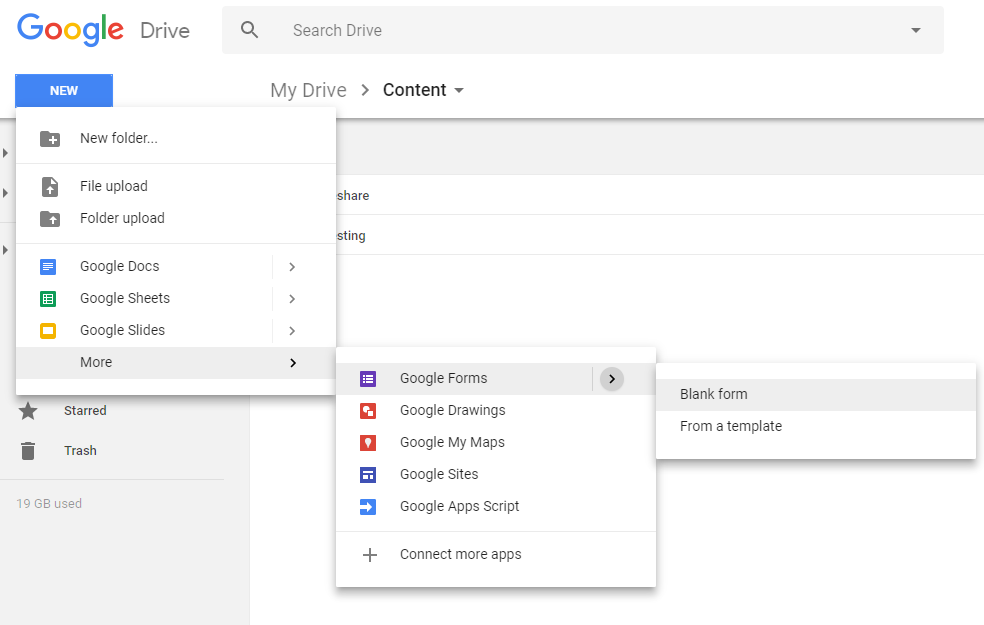Screen dimensions: 984x625
Task: Click the 19 GB used storage text
Action: 49,504
